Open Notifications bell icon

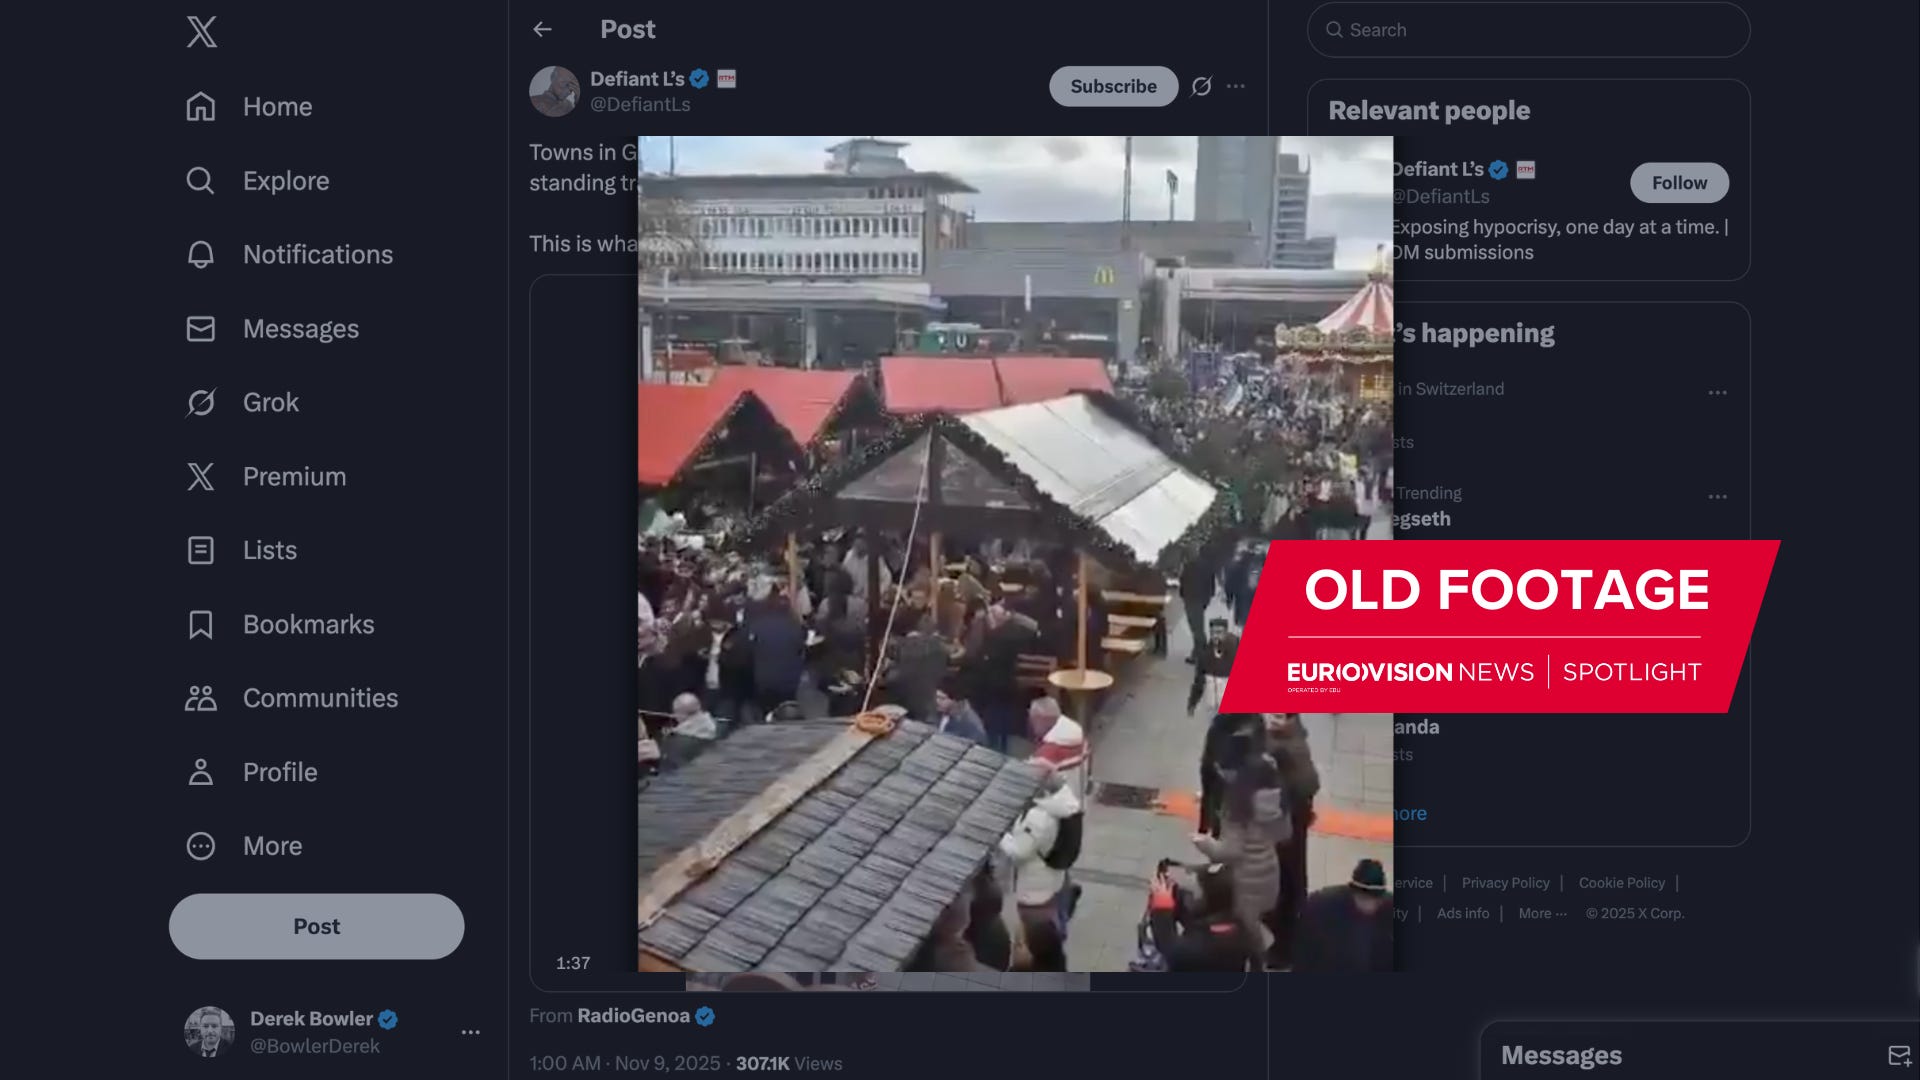pyautogui.click(x=201, y=255)
